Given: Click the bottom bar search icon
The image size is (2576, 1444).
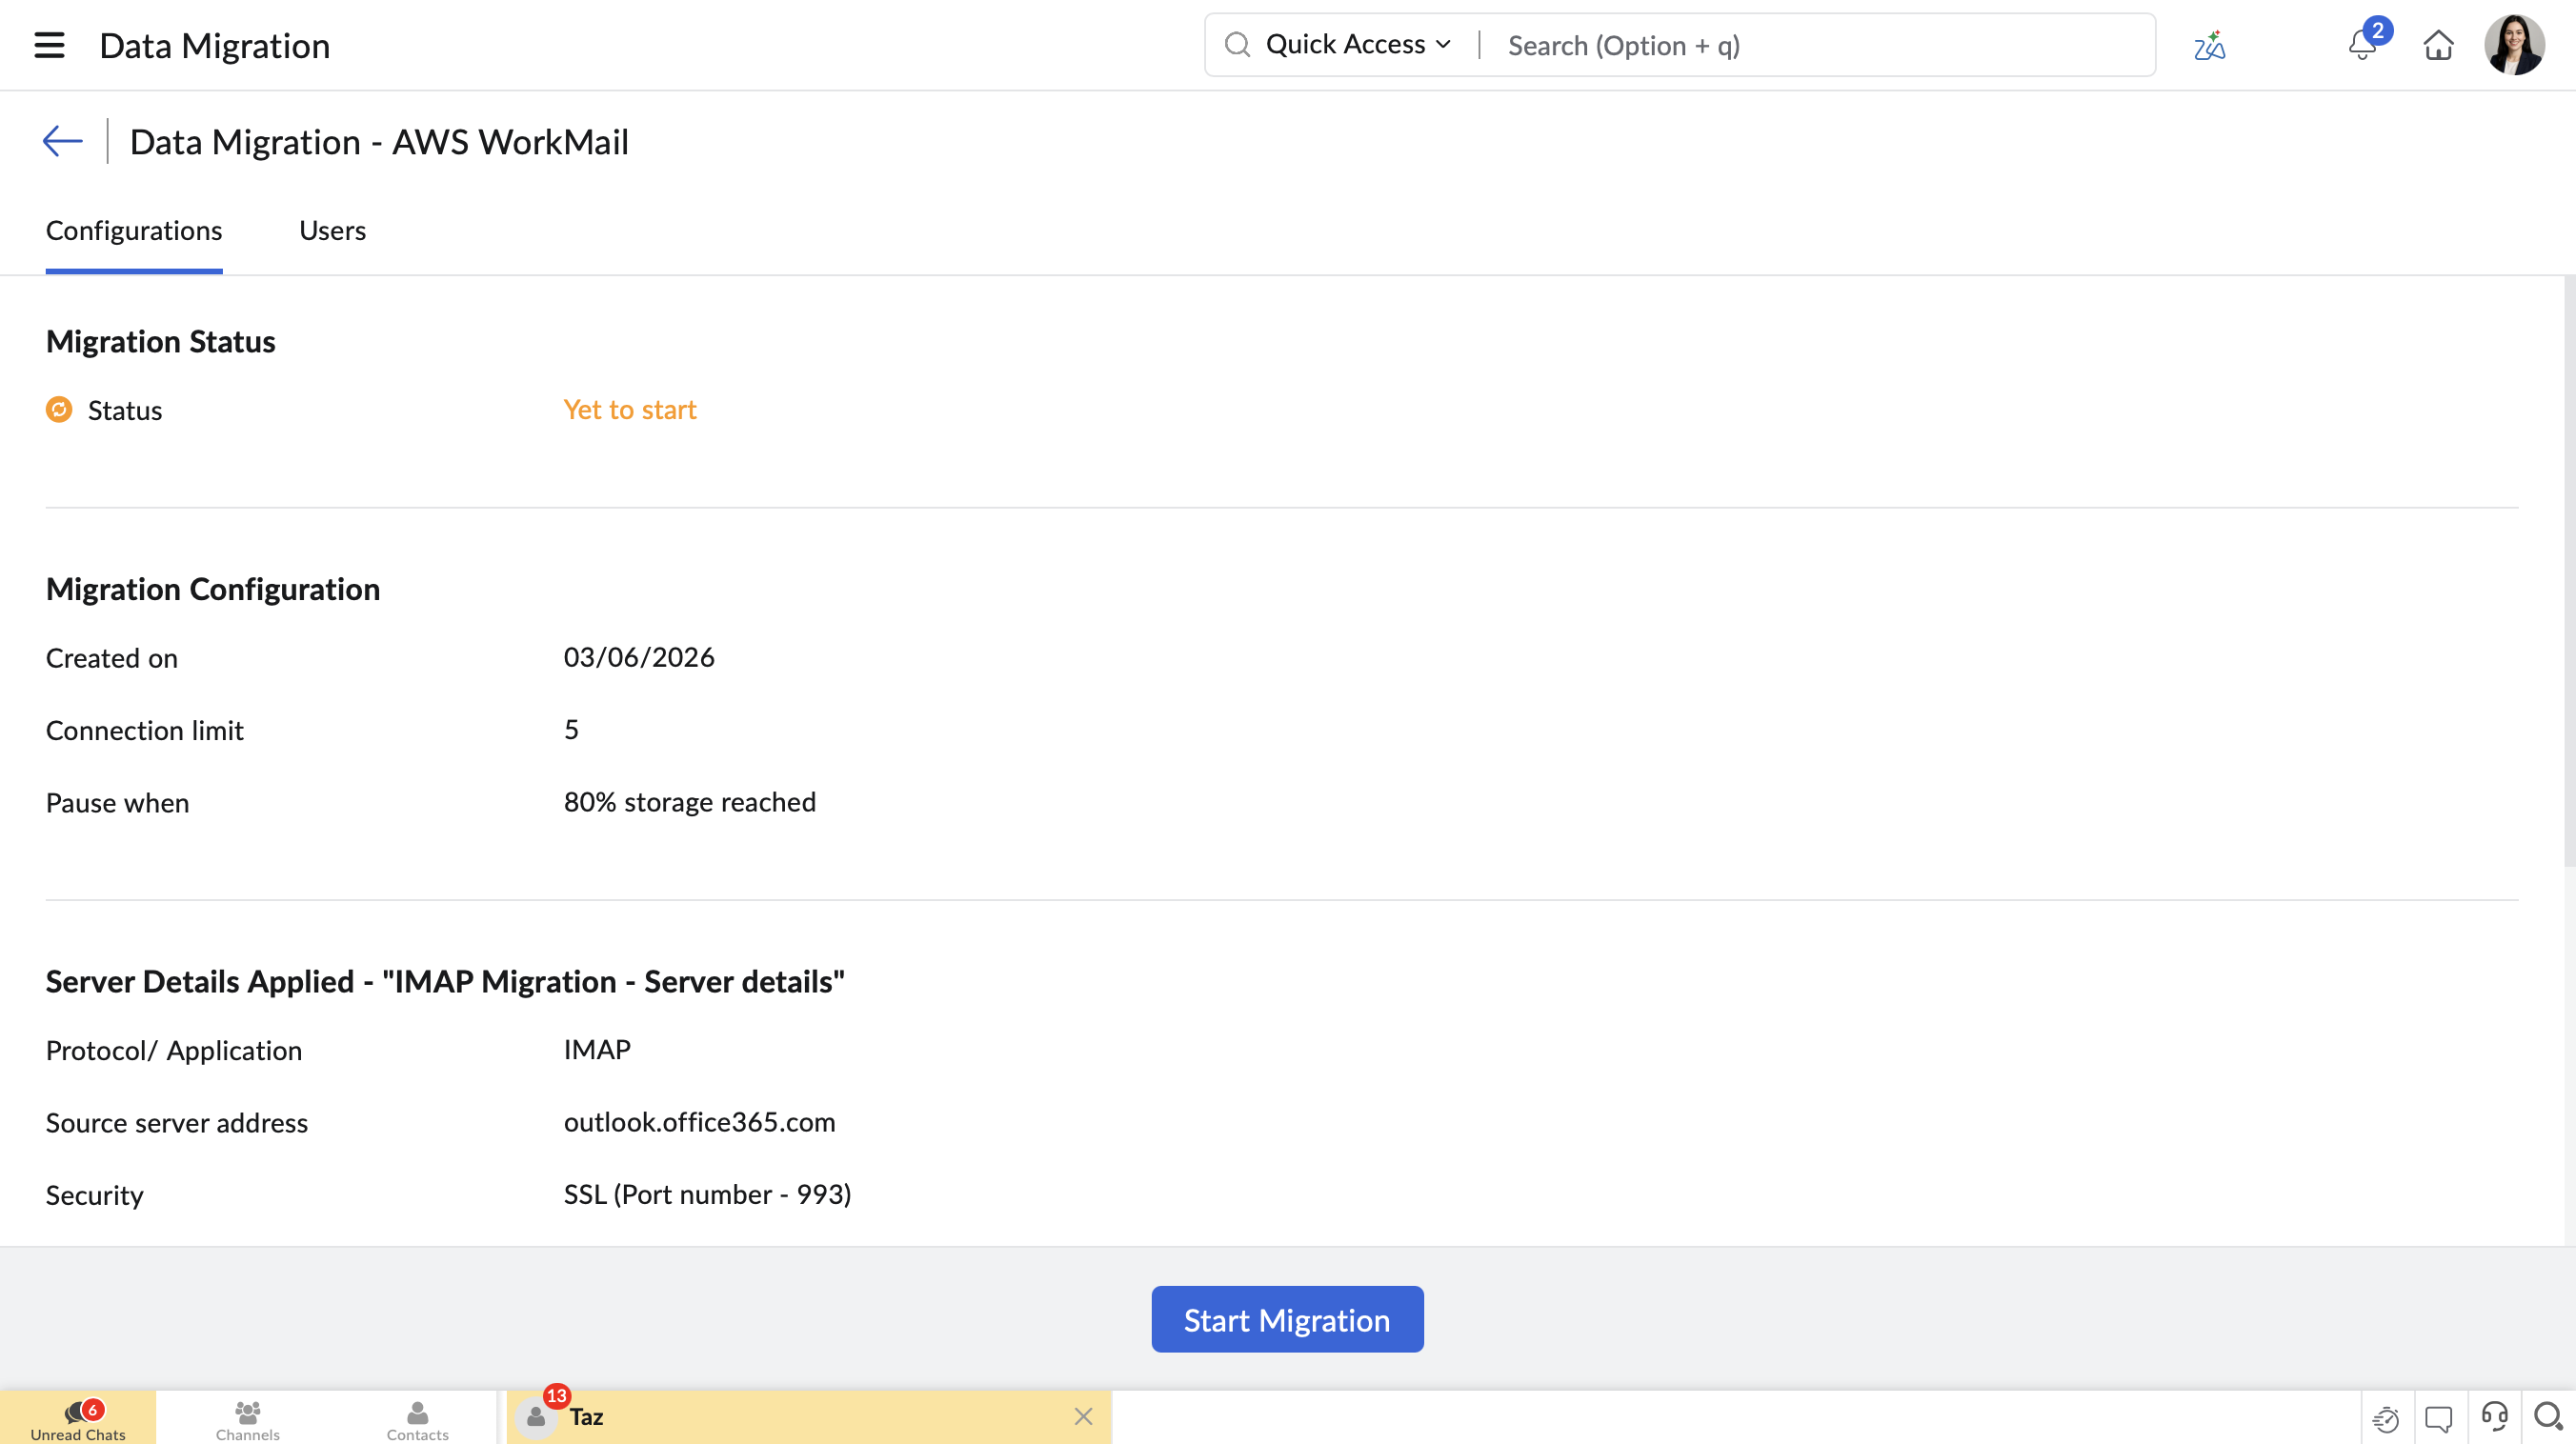Looking at the screenshot, I should 2548,1417.
